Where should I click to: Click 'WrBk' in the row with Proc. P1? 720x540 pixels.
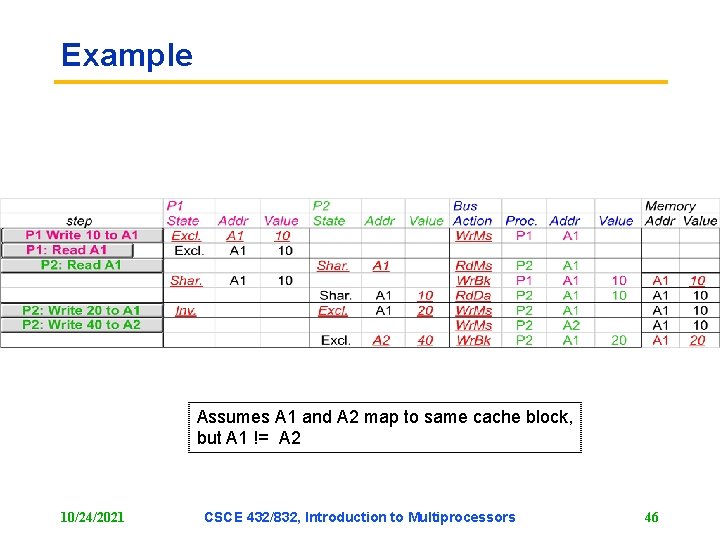[x=473, y=281]
